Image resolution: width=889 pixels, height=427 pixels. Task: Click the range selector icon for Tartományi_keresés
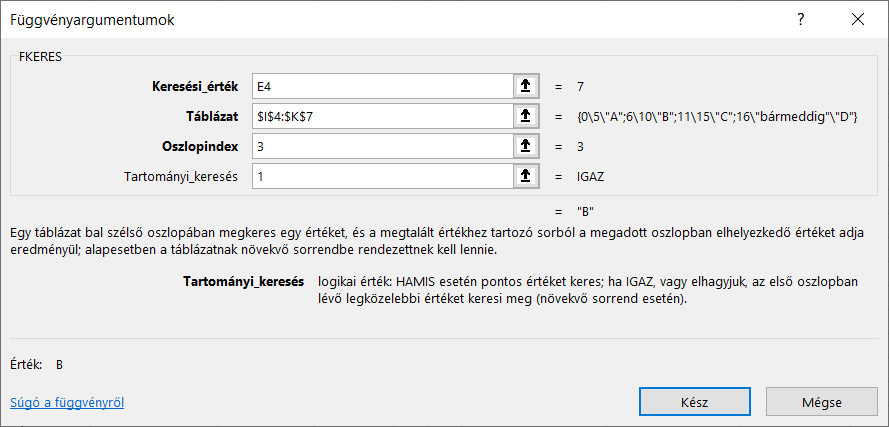click(525, 176)
